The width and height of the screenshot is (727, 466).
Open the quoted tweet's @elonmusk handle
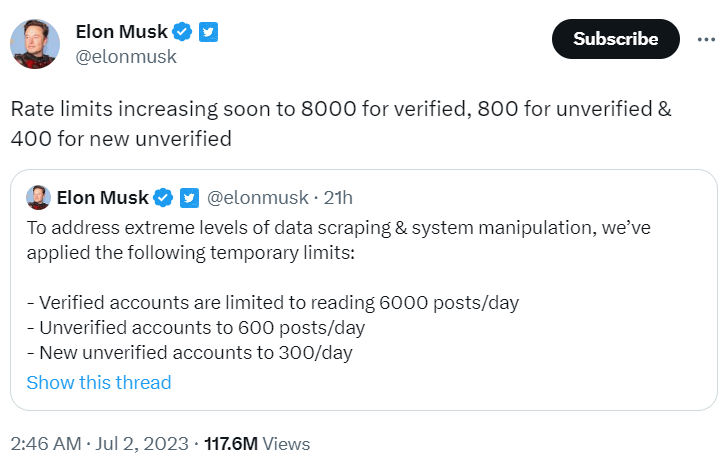[x=258, y=198]
